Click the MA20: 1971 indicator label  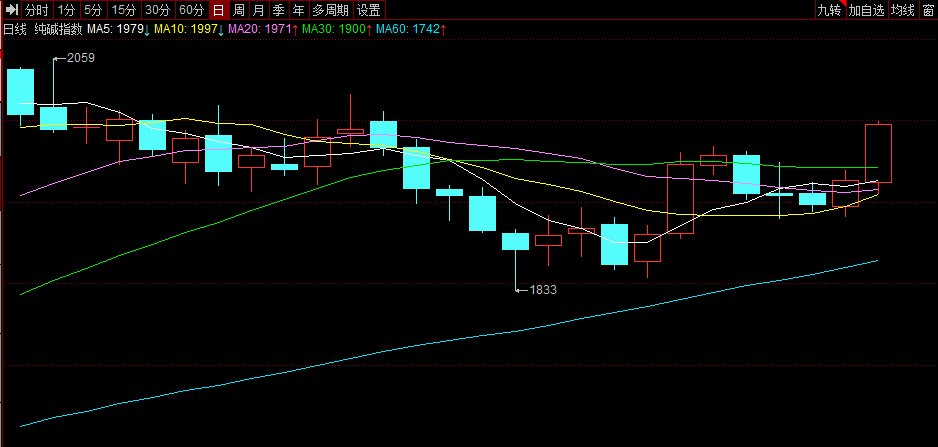[264, 29]
